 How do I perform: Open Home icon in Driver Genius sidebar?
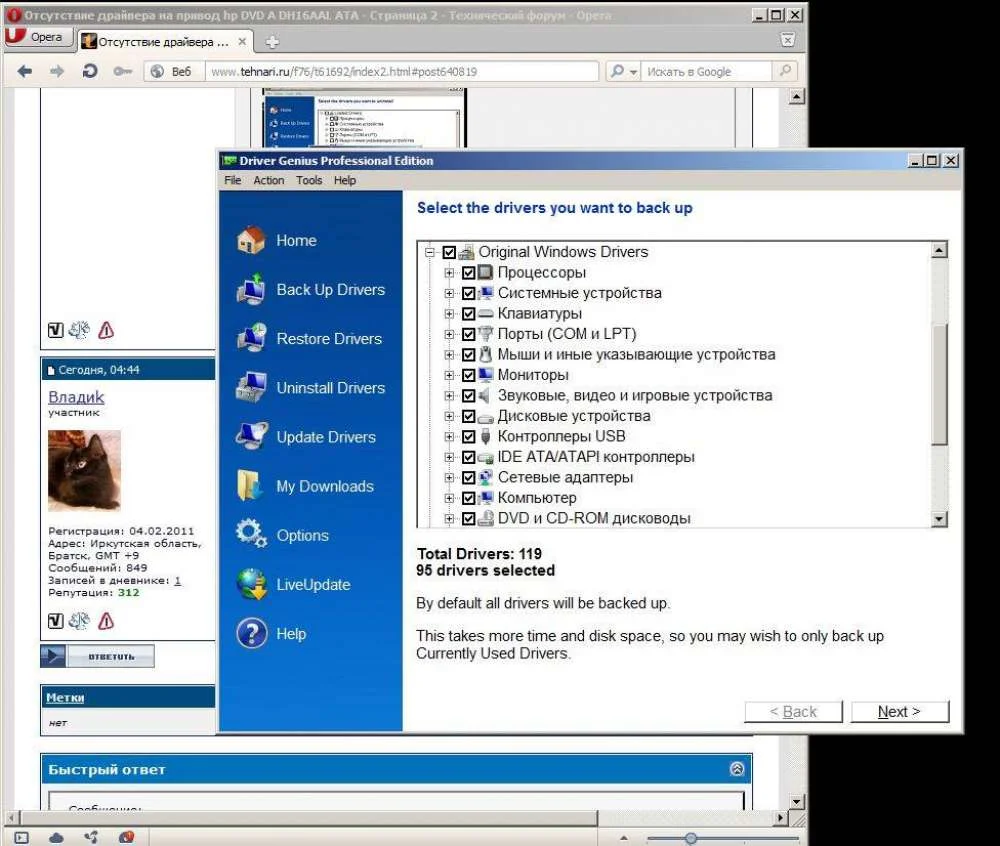point(251,241)
